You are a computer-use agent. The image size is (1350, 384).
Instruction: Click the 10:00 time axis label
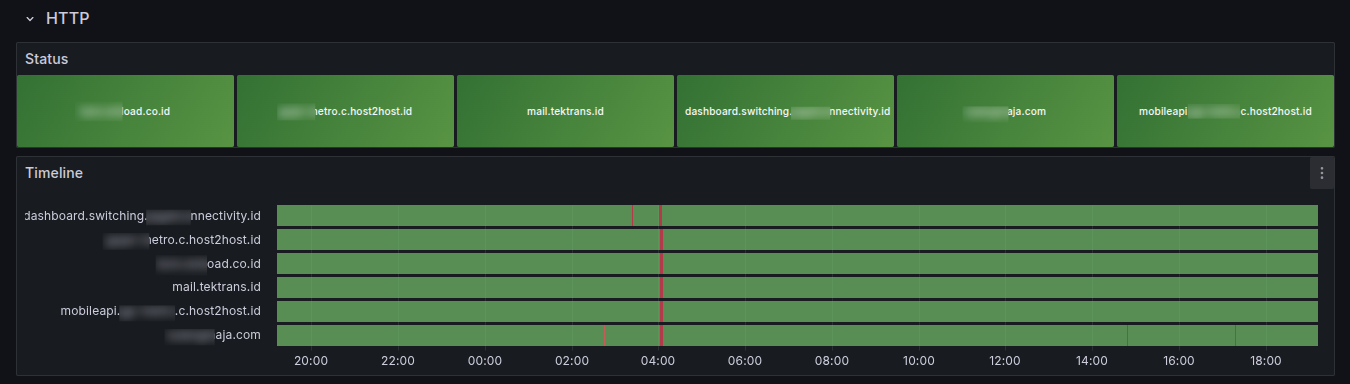click(x=919, y=361)
